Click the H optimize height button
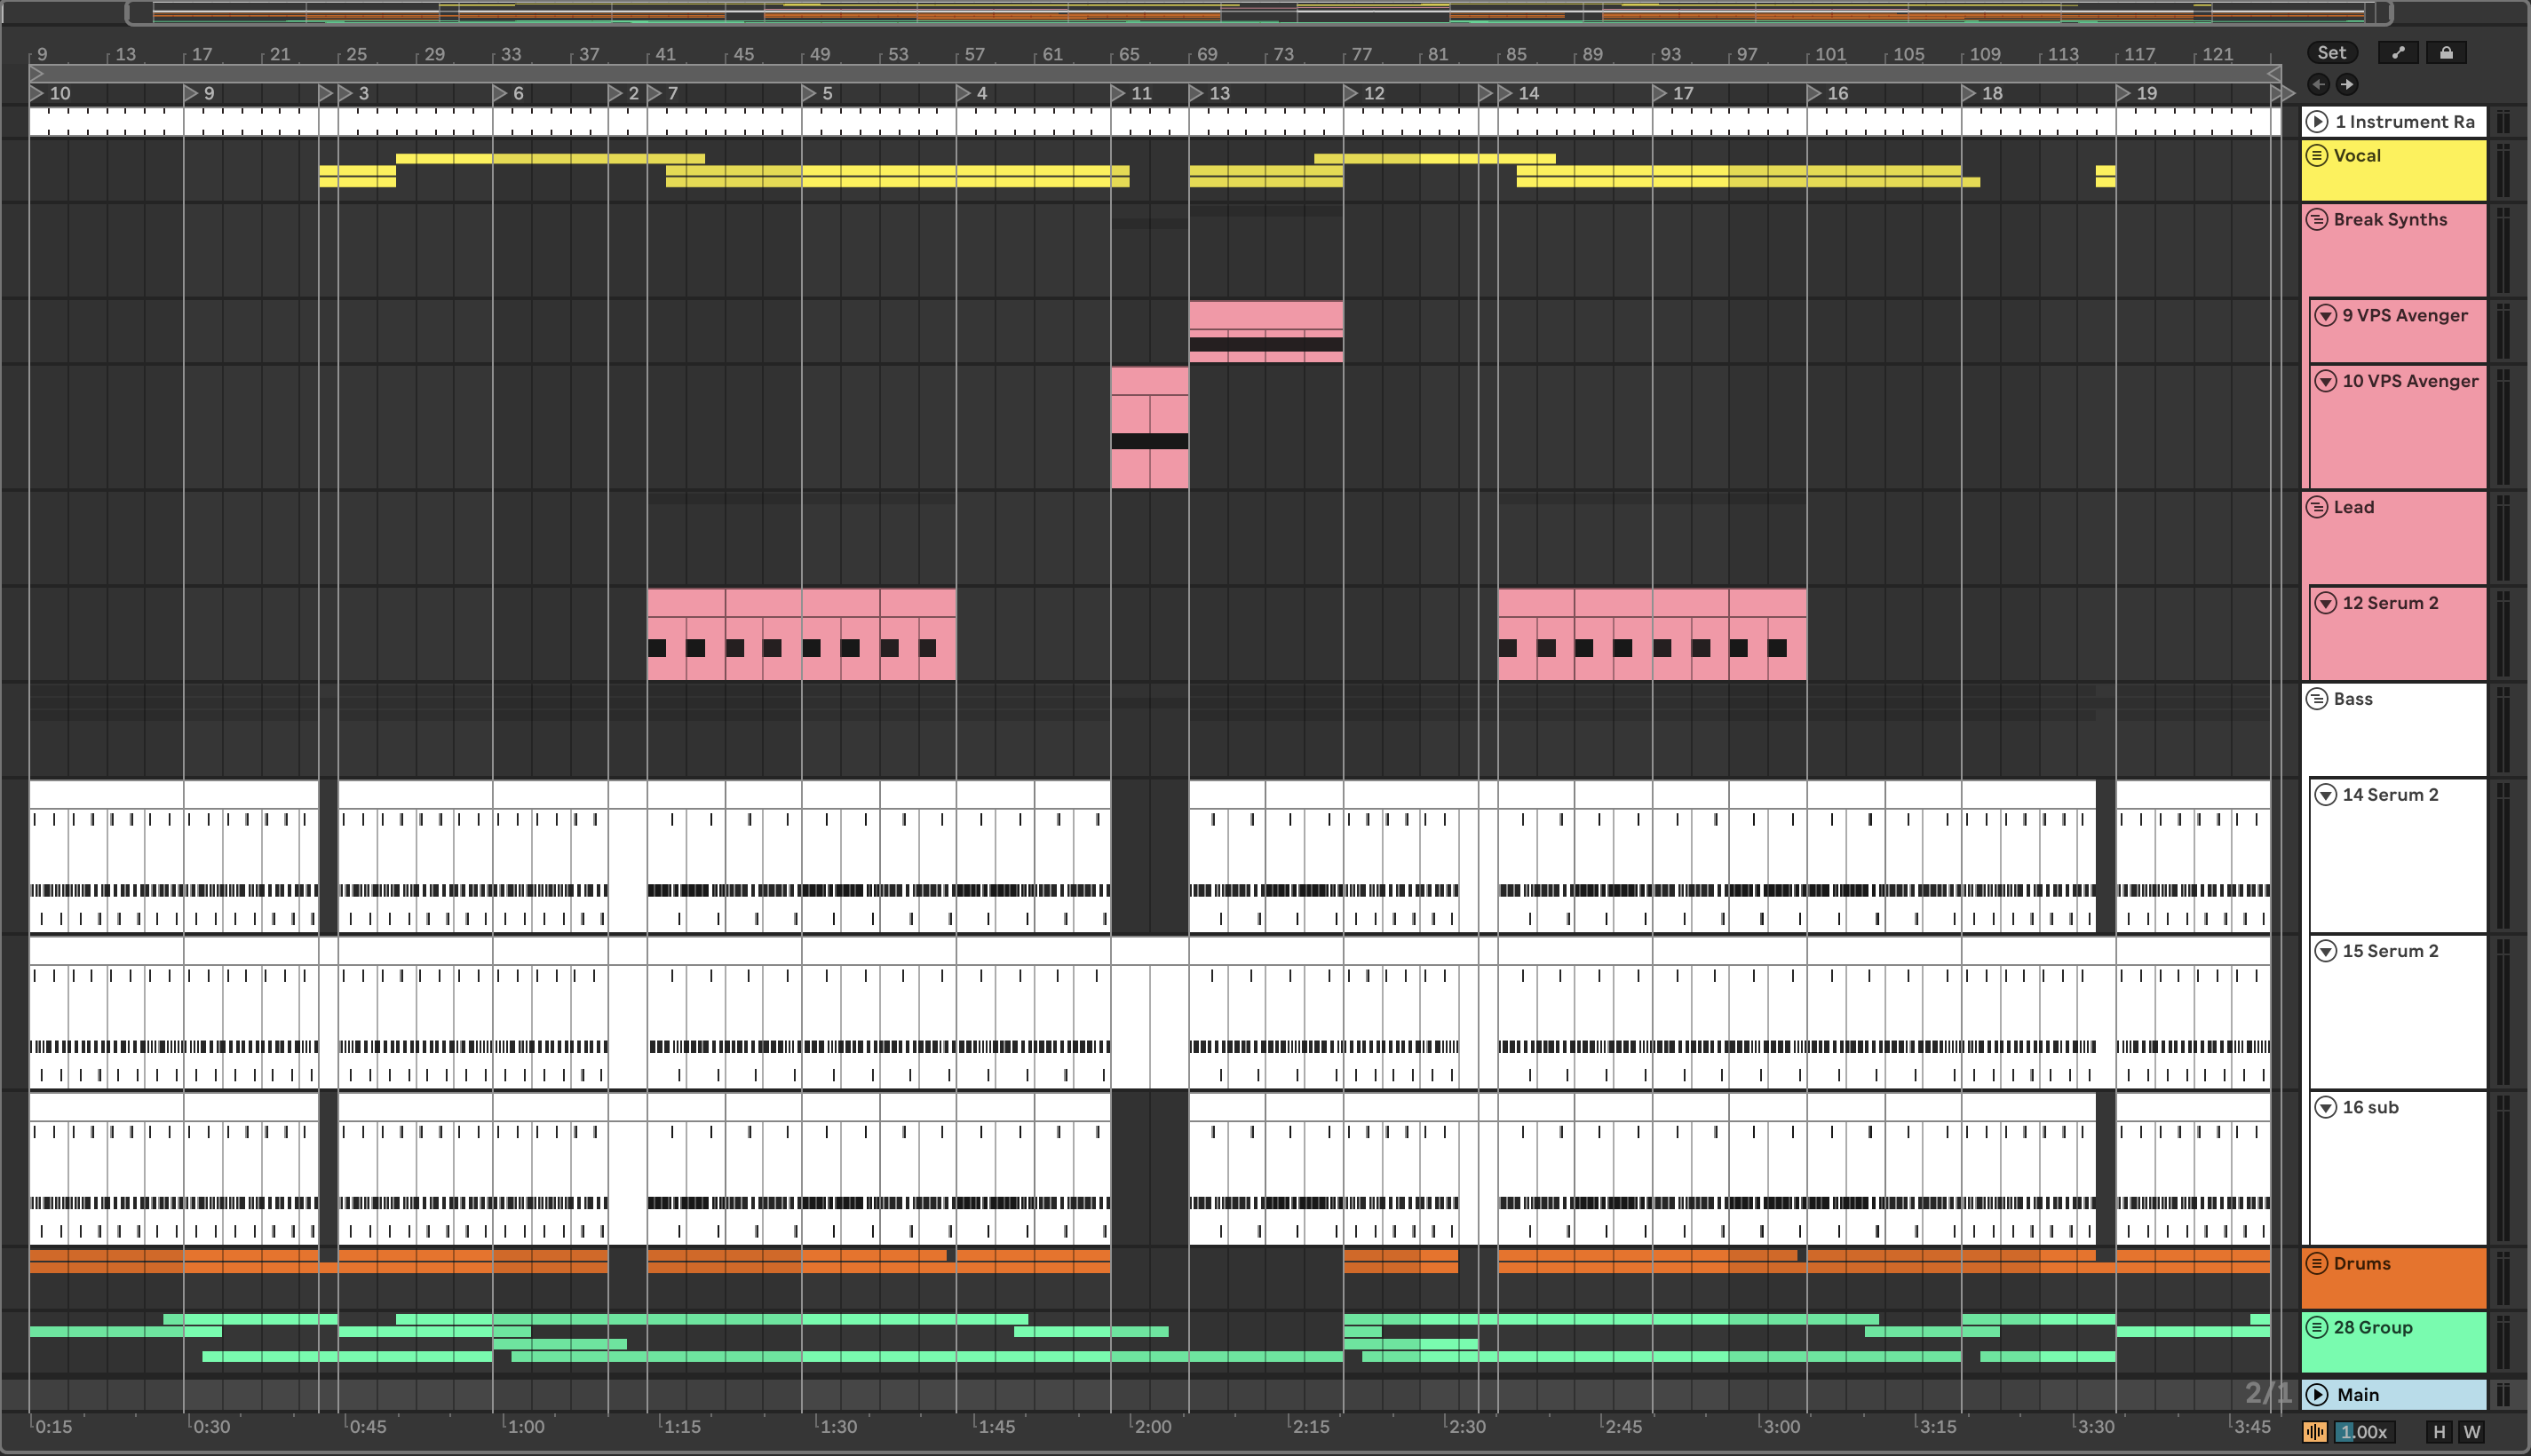This screenshot has width=2531, height=1456. [x=2439, y=1432]
